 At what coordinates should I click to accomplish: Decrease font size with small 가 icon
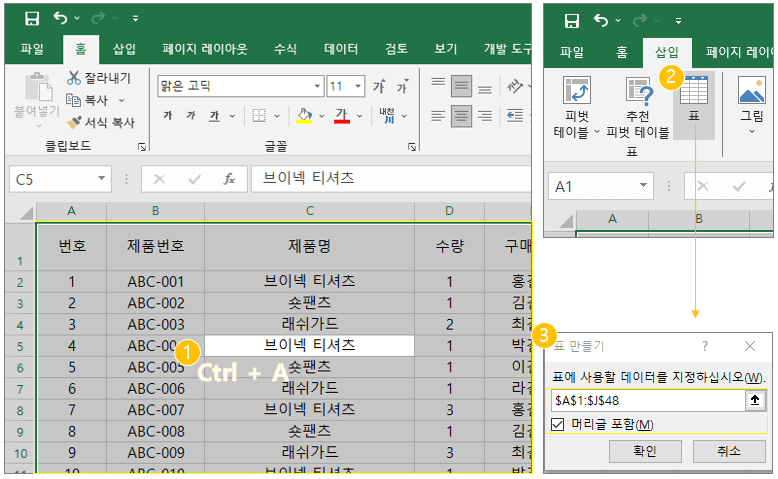pos(402,87)
